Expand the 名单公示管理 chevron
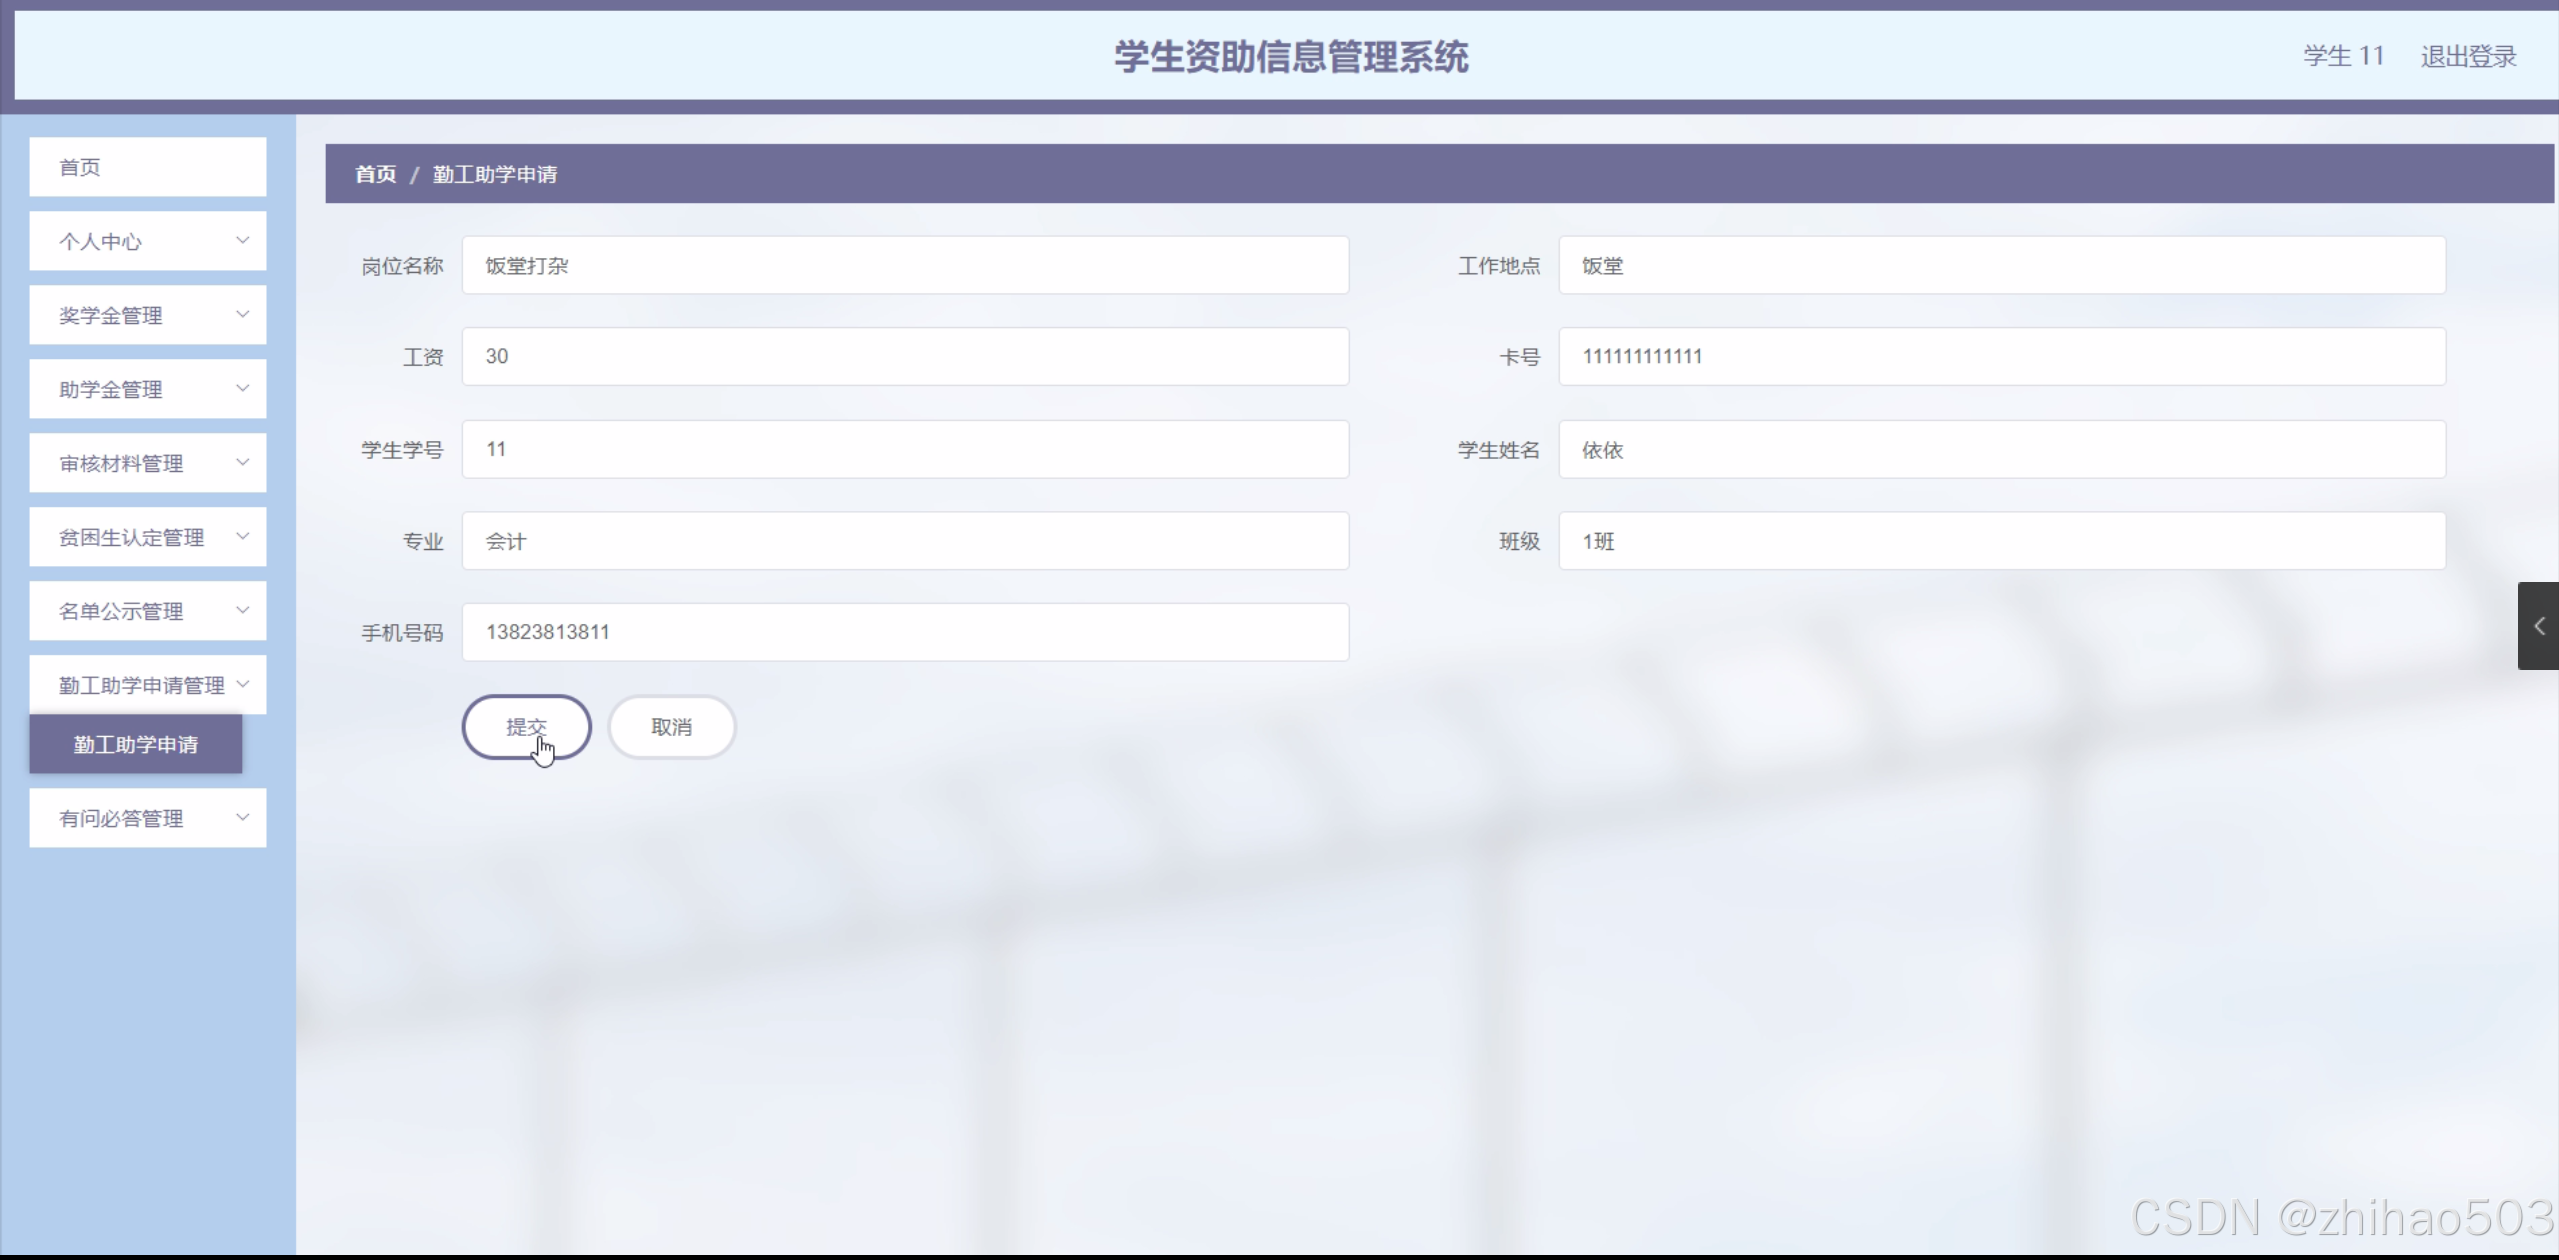Screen dimensions: 2559x1260 [242, 610]
